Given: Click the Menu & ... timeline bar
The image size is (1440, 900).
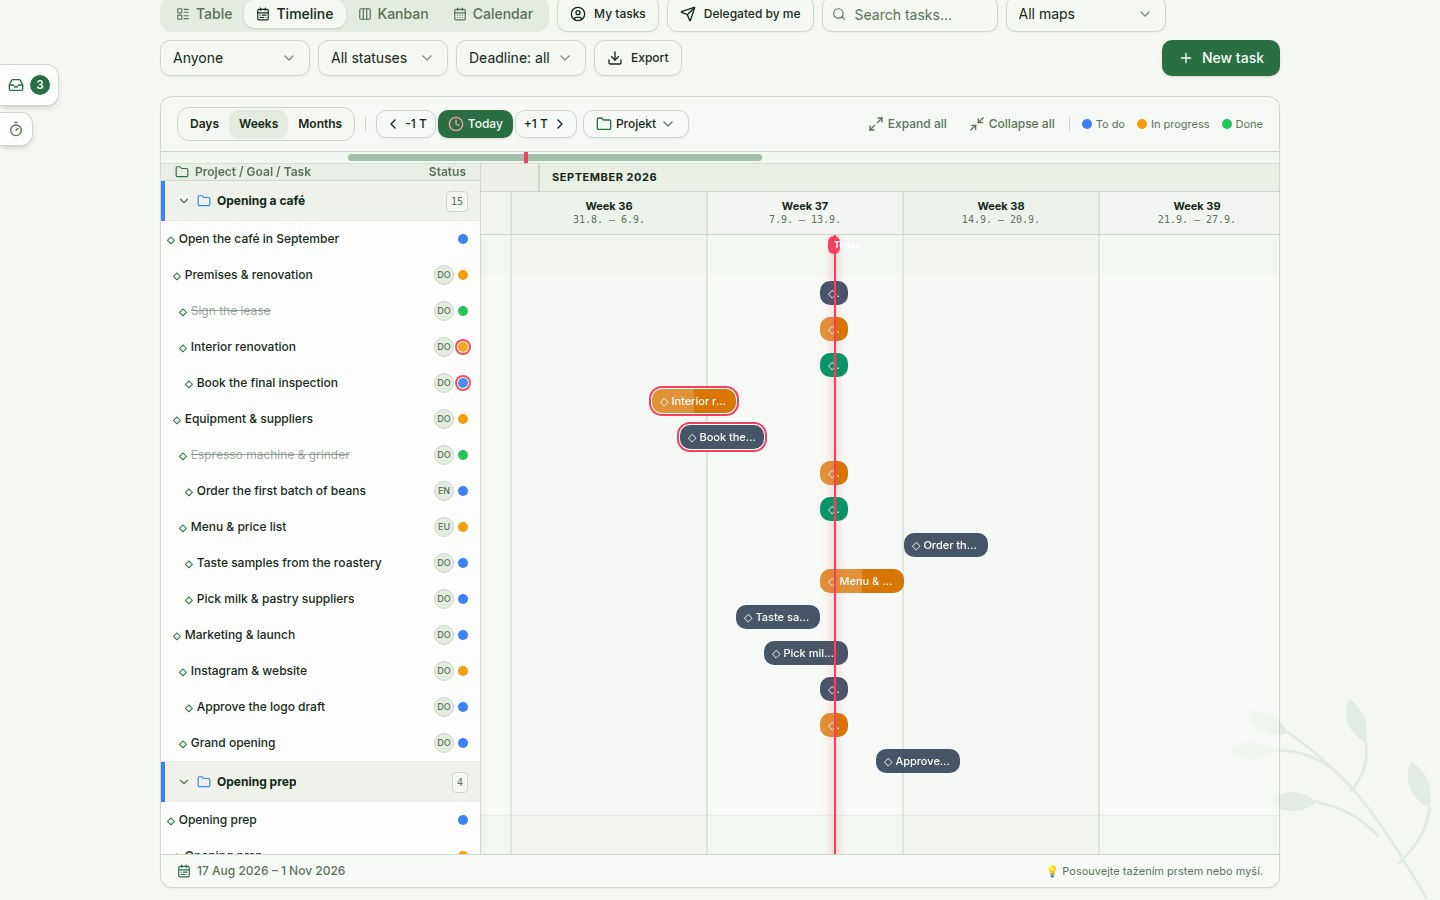Looking at the screenshot, I should pyautogui.click(x=862, y=581).
